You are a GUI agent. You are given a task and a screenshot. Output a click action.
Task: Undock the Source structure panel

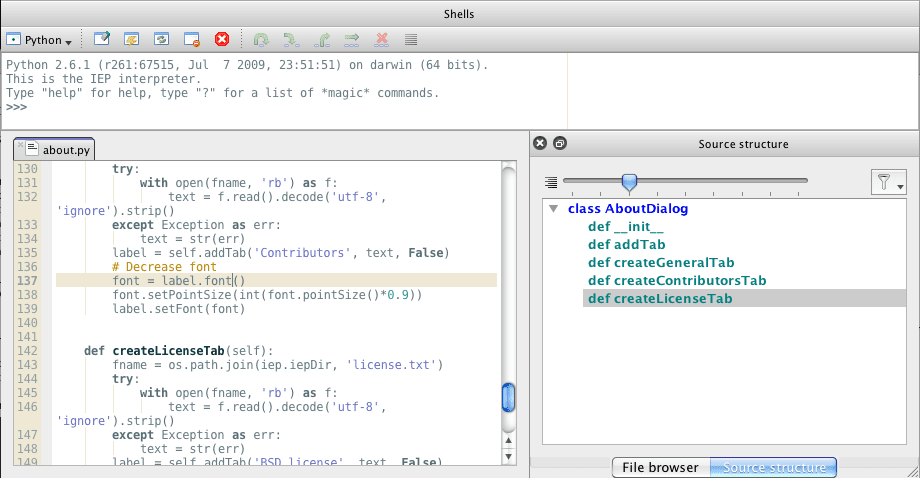[x=560, y=143]
